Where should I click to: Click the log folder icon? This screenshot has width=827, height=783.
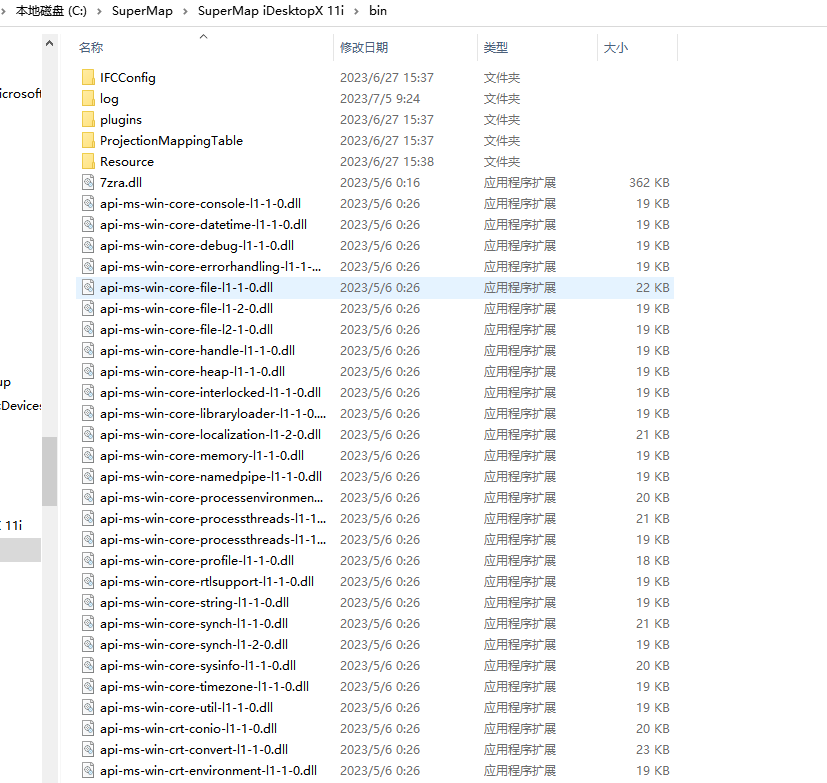click(88, 99)
